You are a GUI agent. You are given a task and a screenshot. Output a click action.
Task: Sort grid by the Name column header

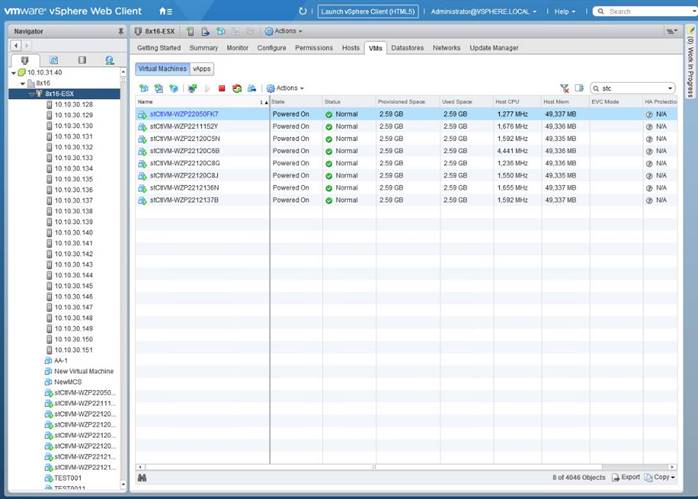(x=202, y=102)
